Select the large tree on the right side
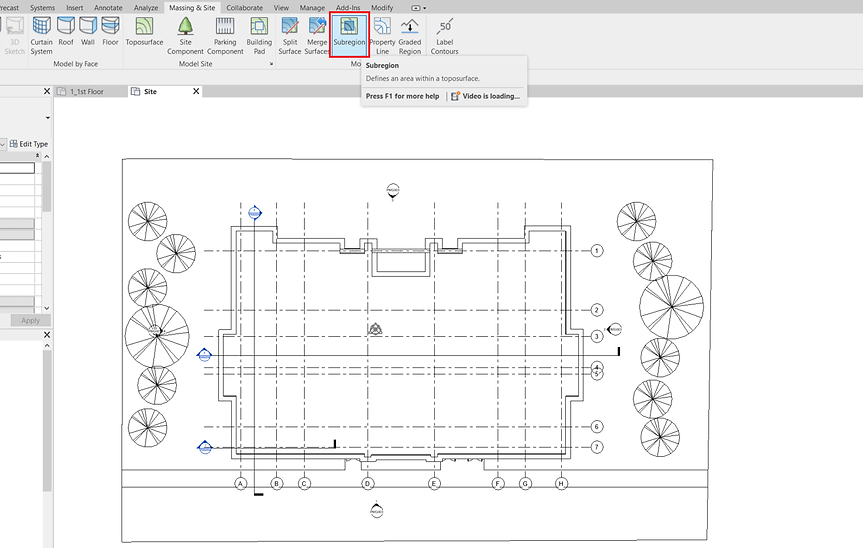Screen dimensions: 863x548 click(671, 307)
